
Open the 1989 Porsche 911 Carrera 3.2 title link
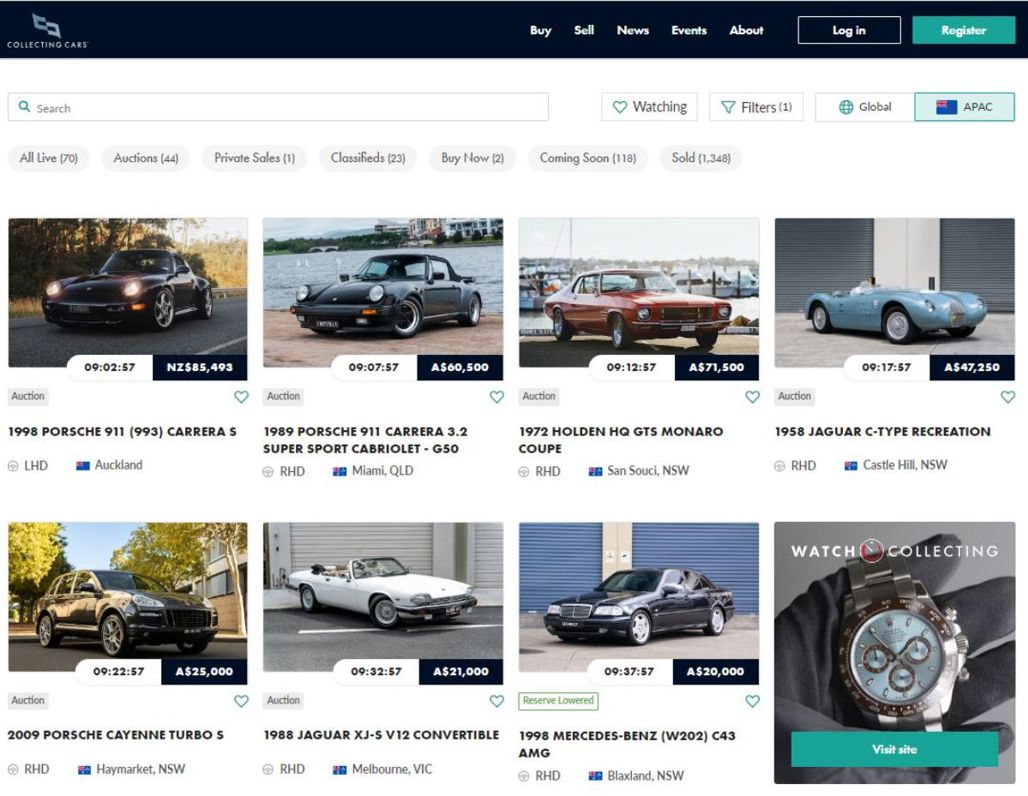[365, 440]
